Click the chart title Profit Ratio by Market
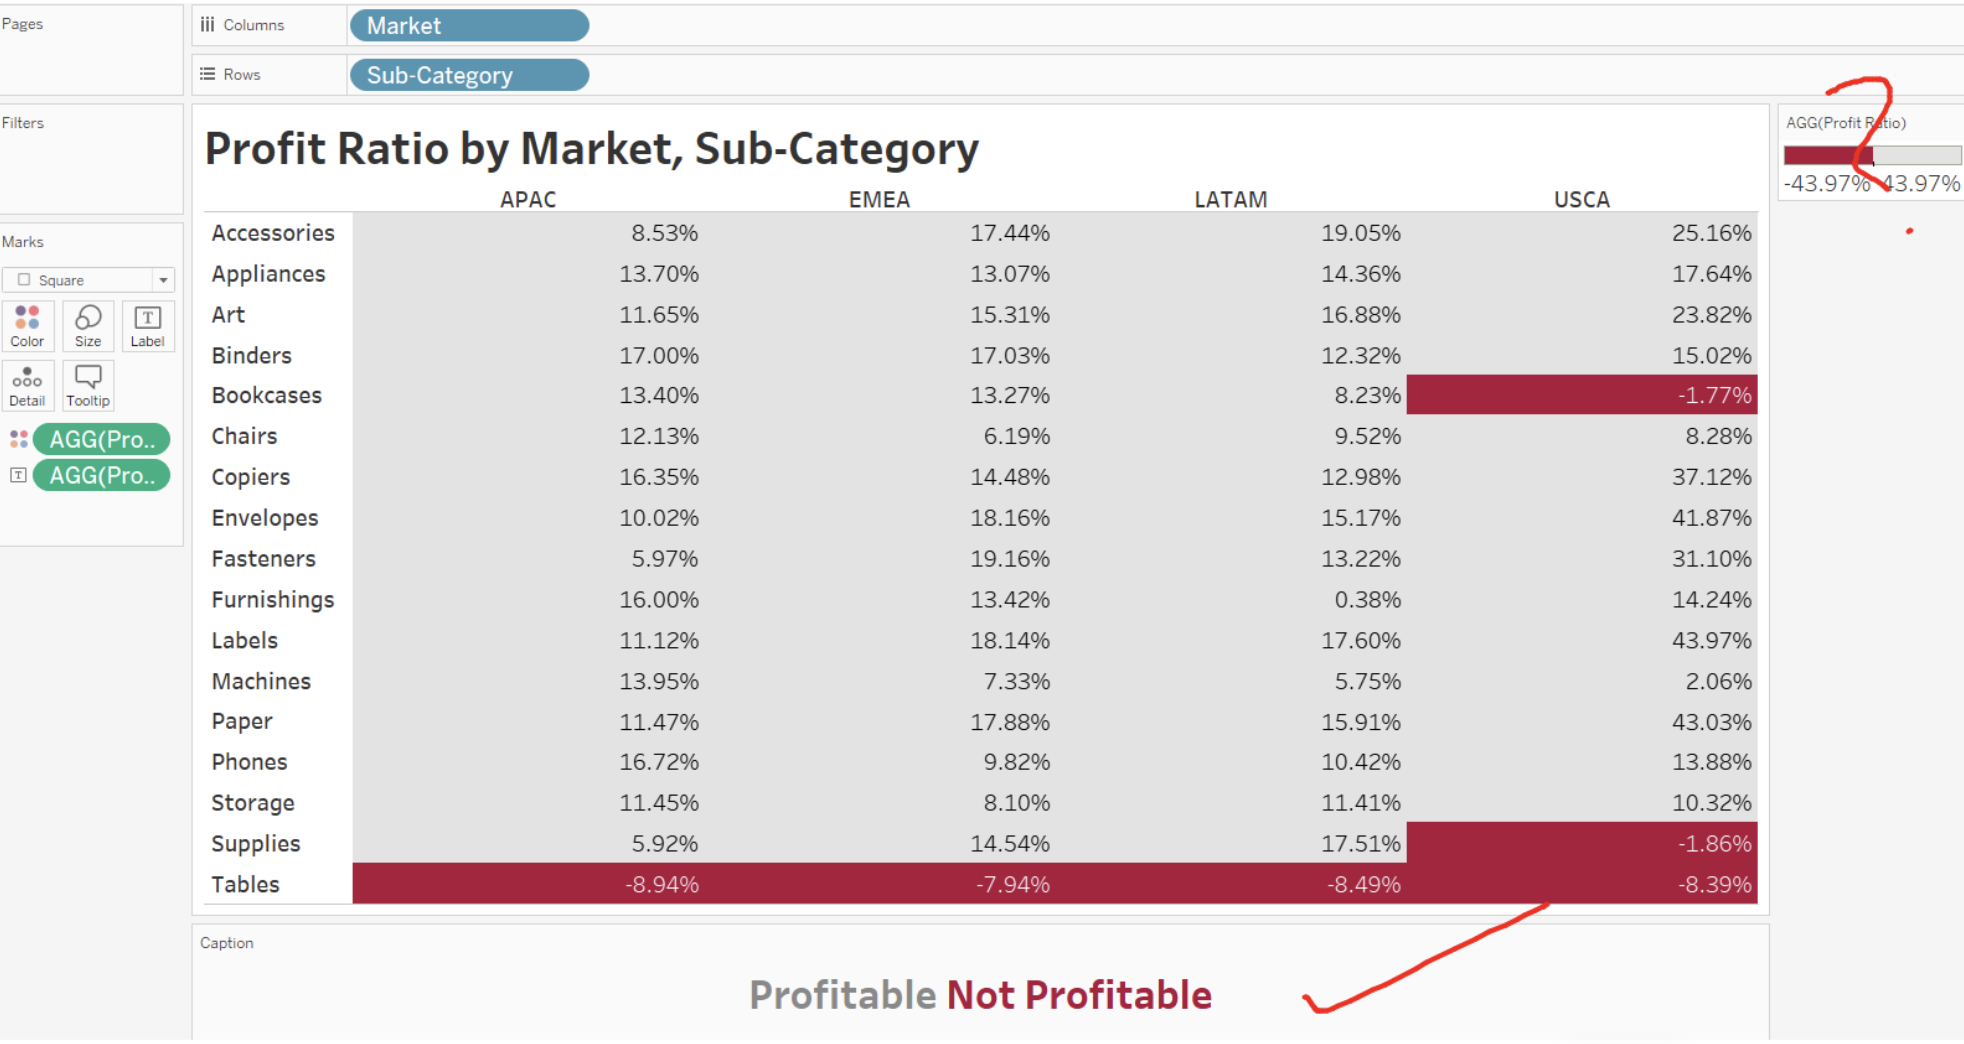Image resolution: width=1964 pixels, height=1044 pixels. pyautogui.click(x=591, y=149)
